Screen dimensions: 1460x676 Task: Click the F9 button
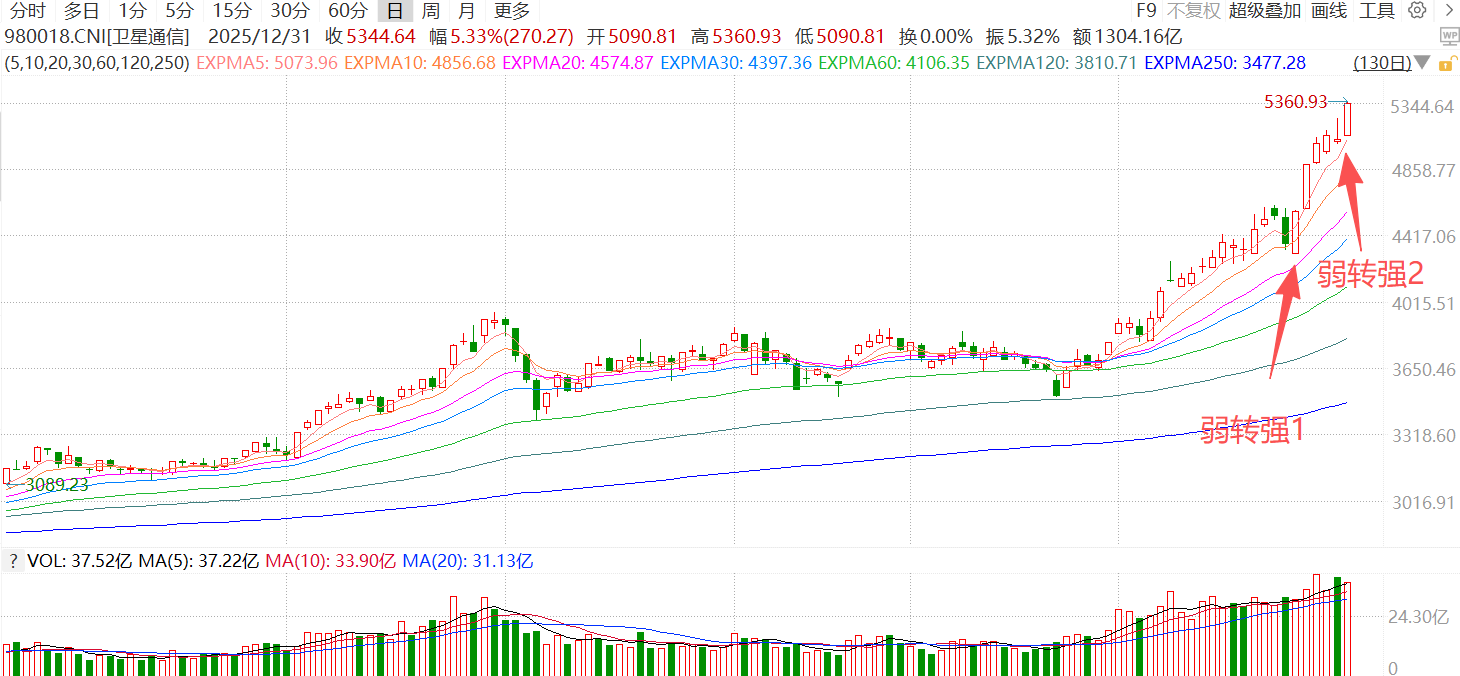click(1146, 11)
